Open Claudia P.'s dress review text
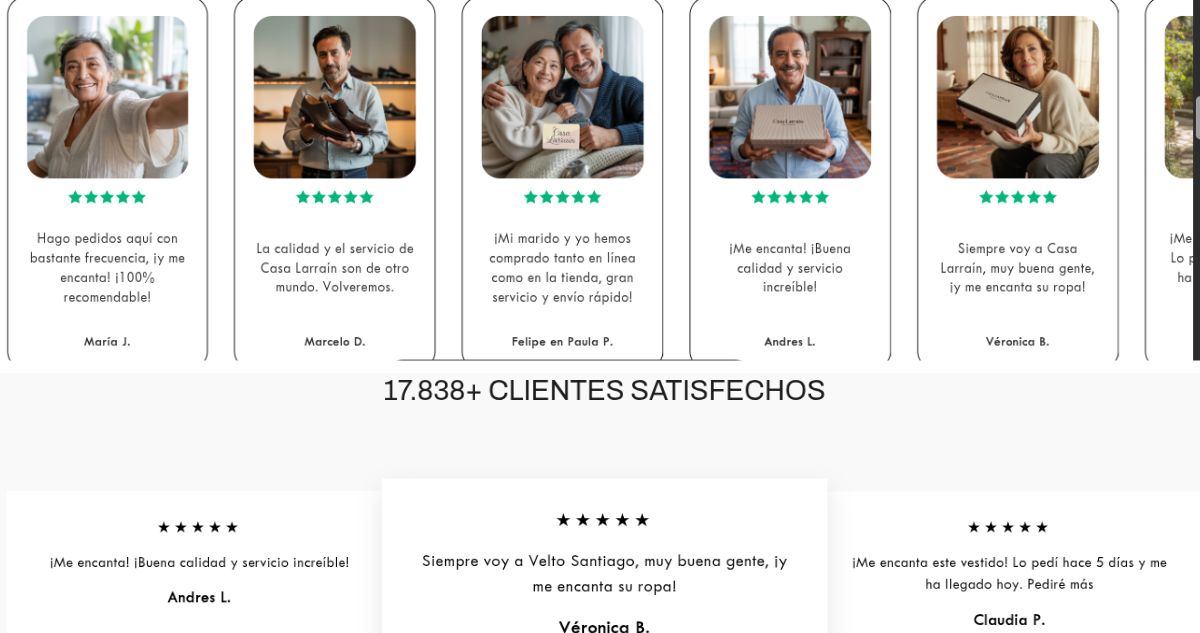 (x=1009, y=573)
